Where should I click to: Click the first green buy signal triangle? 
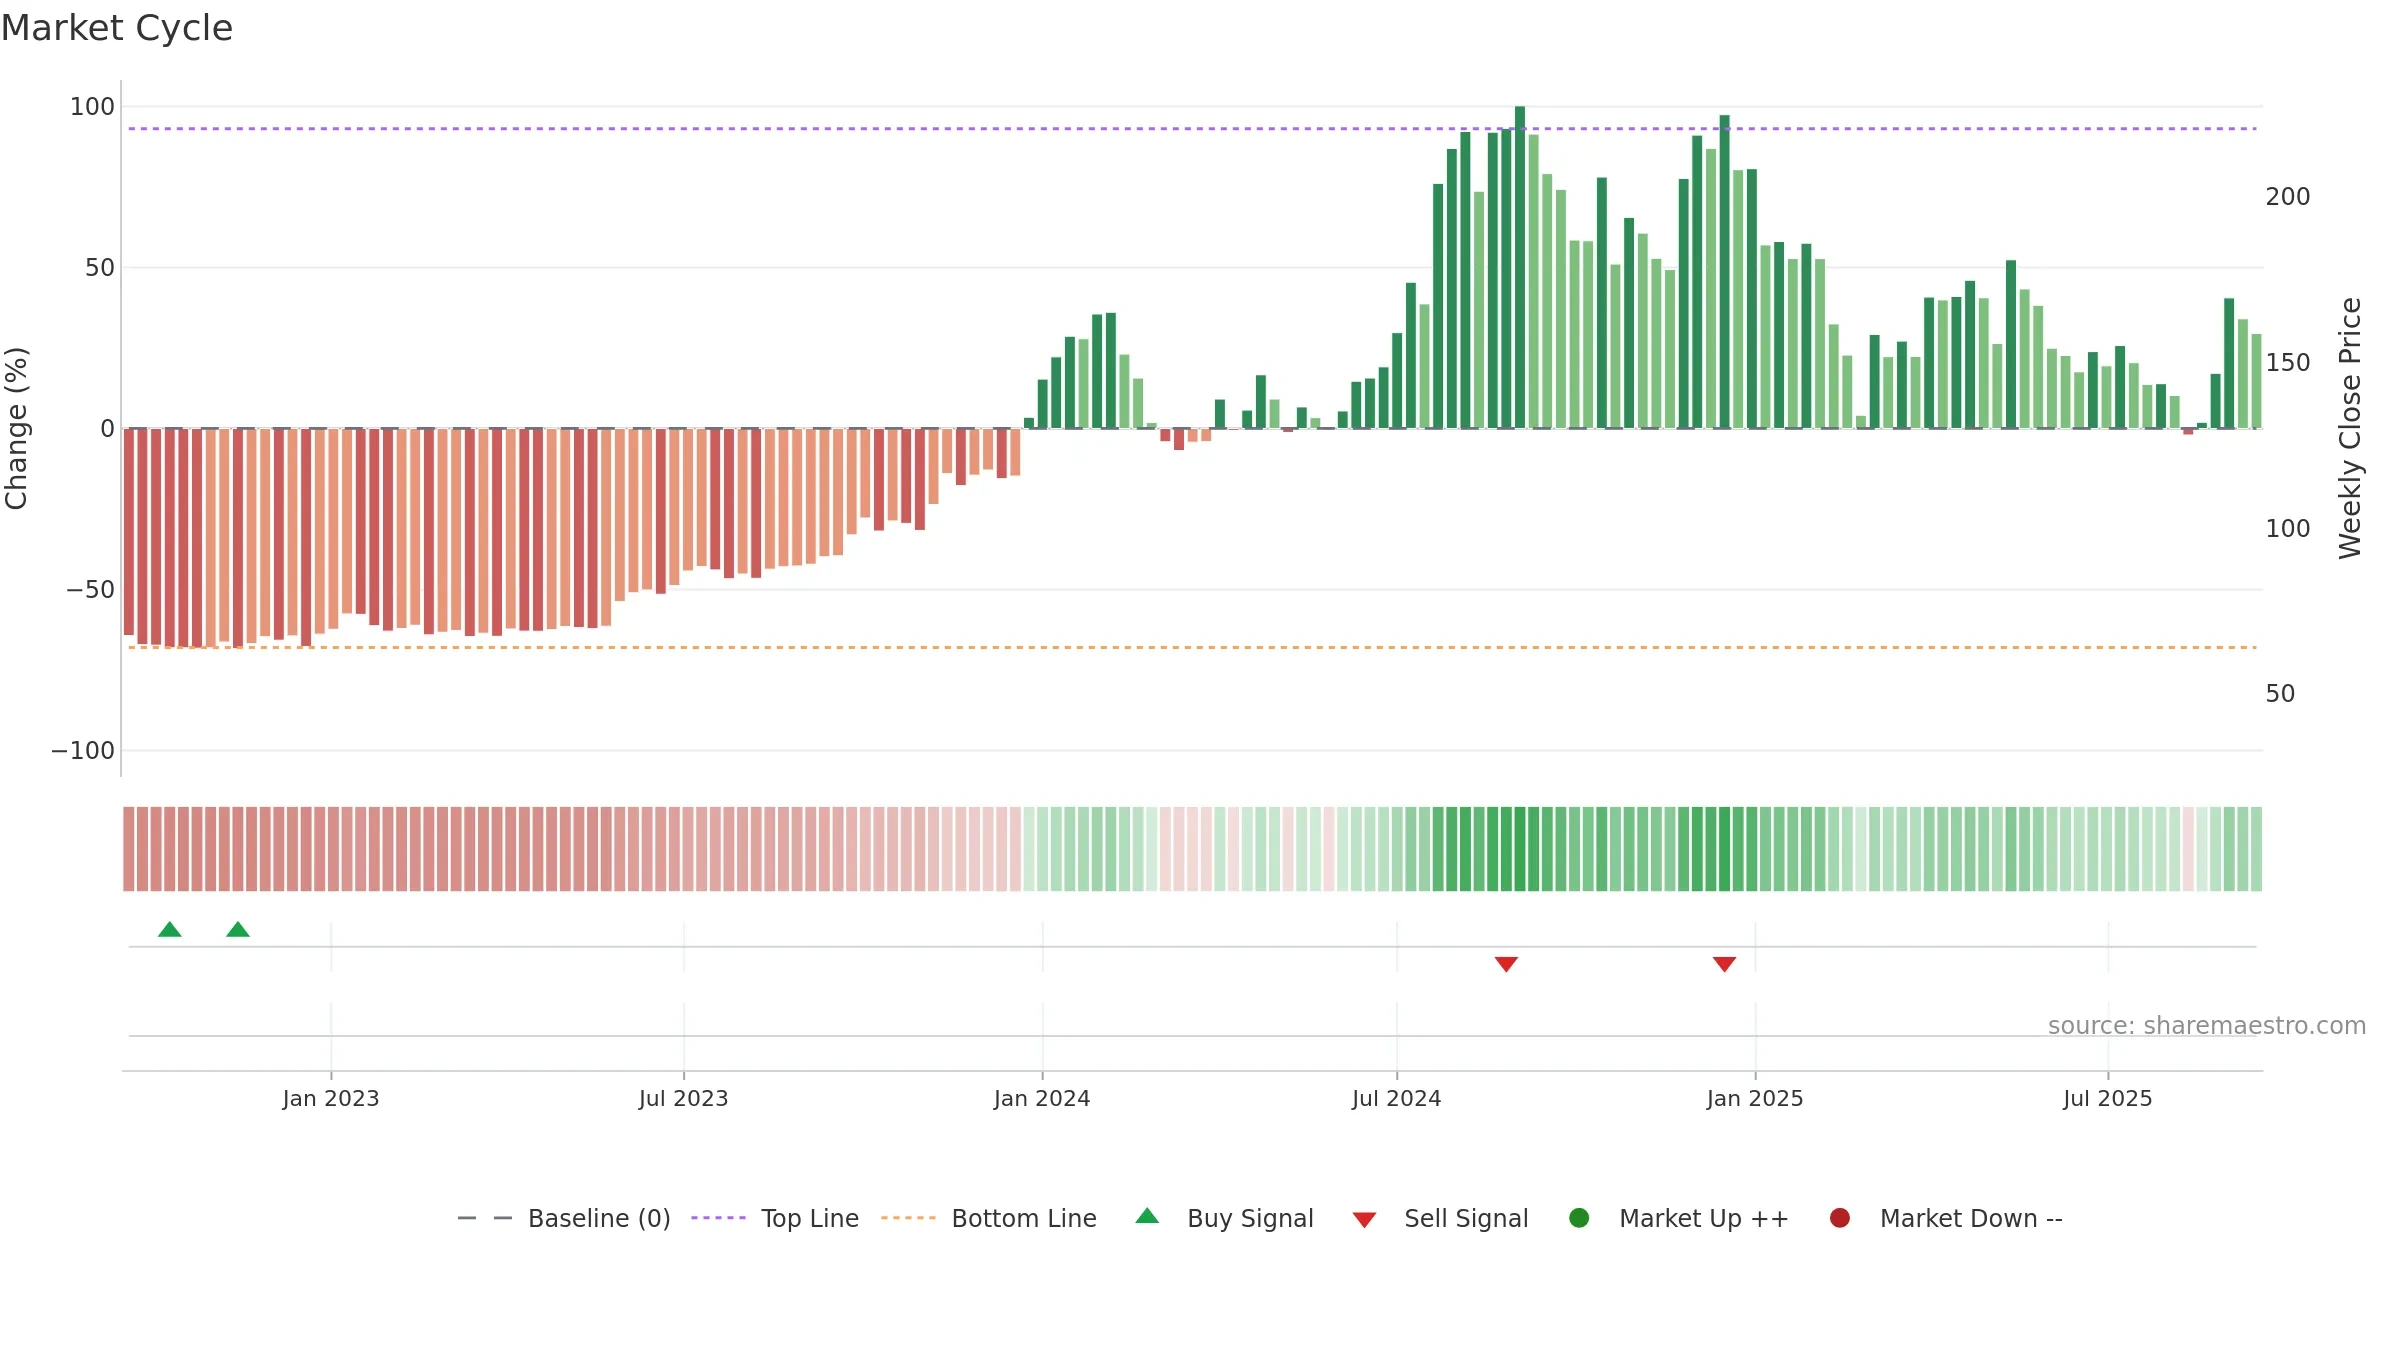[x=170, y=930]
